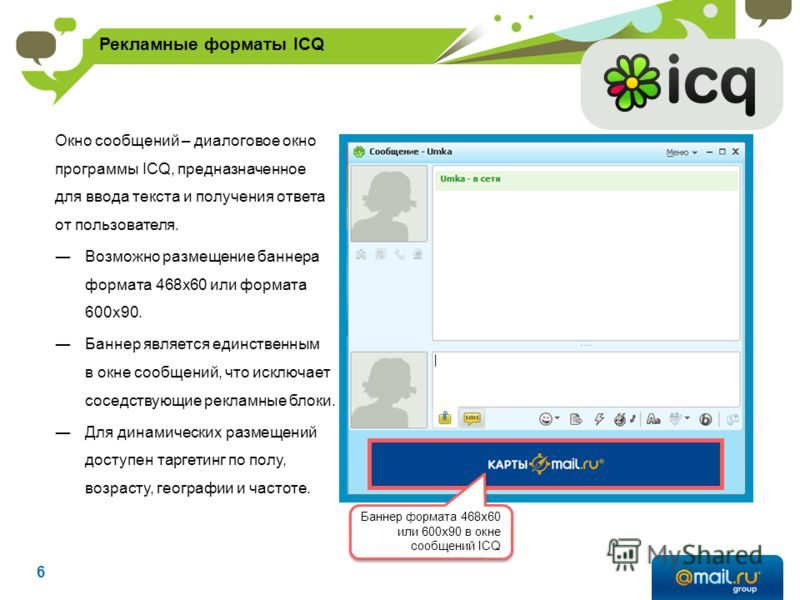The width and height of the screenshot is (800, 600).
Task: Click the first grayed icon under Umka's avatar
Action: click(361, 254)
